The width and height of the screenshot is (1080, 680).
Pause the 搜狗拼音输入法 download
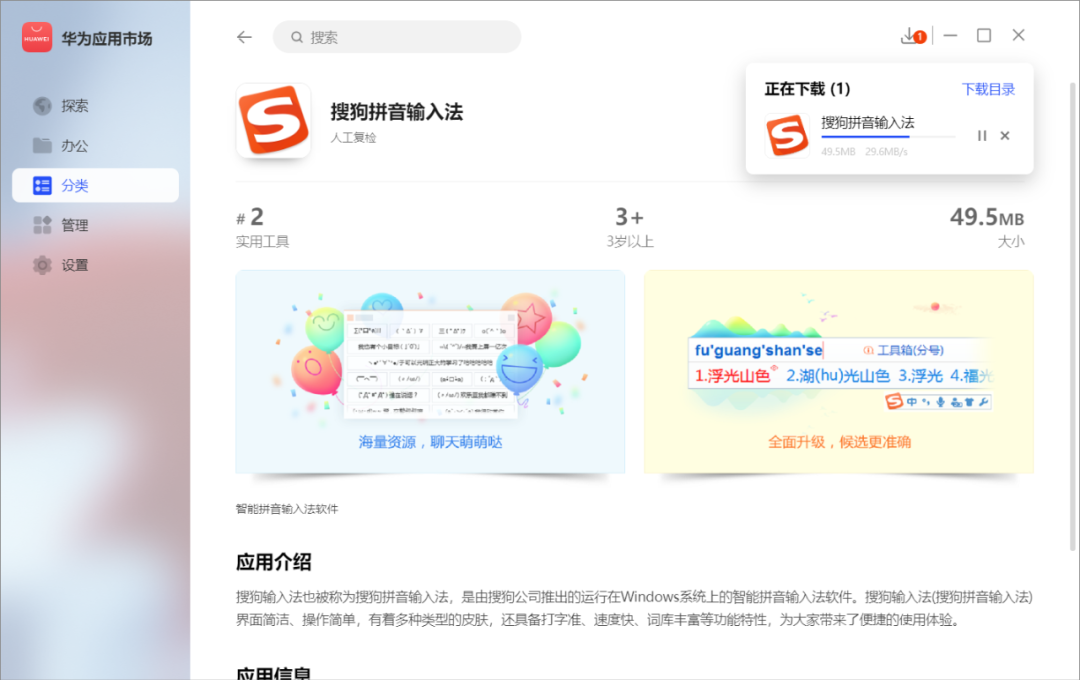[x=982, y=136]
